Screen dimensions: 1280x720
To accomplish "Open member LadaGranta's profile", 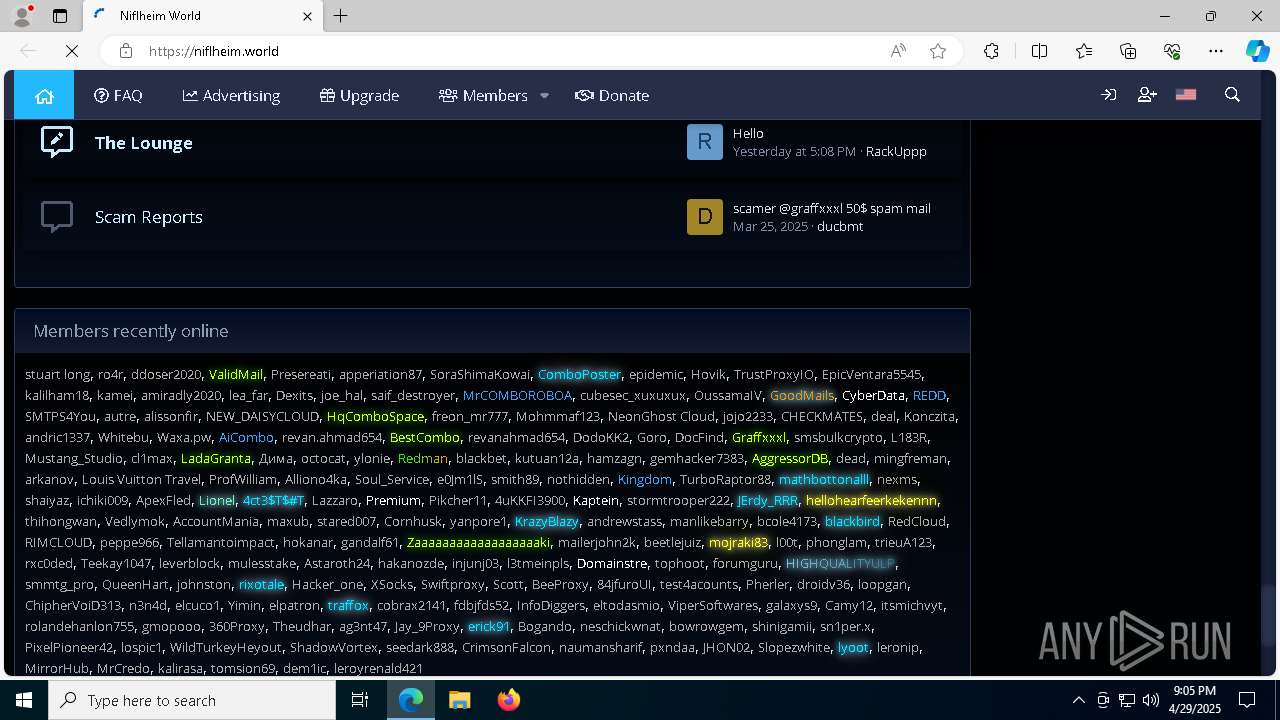I will pyautogui.click(x=216, y=458).
